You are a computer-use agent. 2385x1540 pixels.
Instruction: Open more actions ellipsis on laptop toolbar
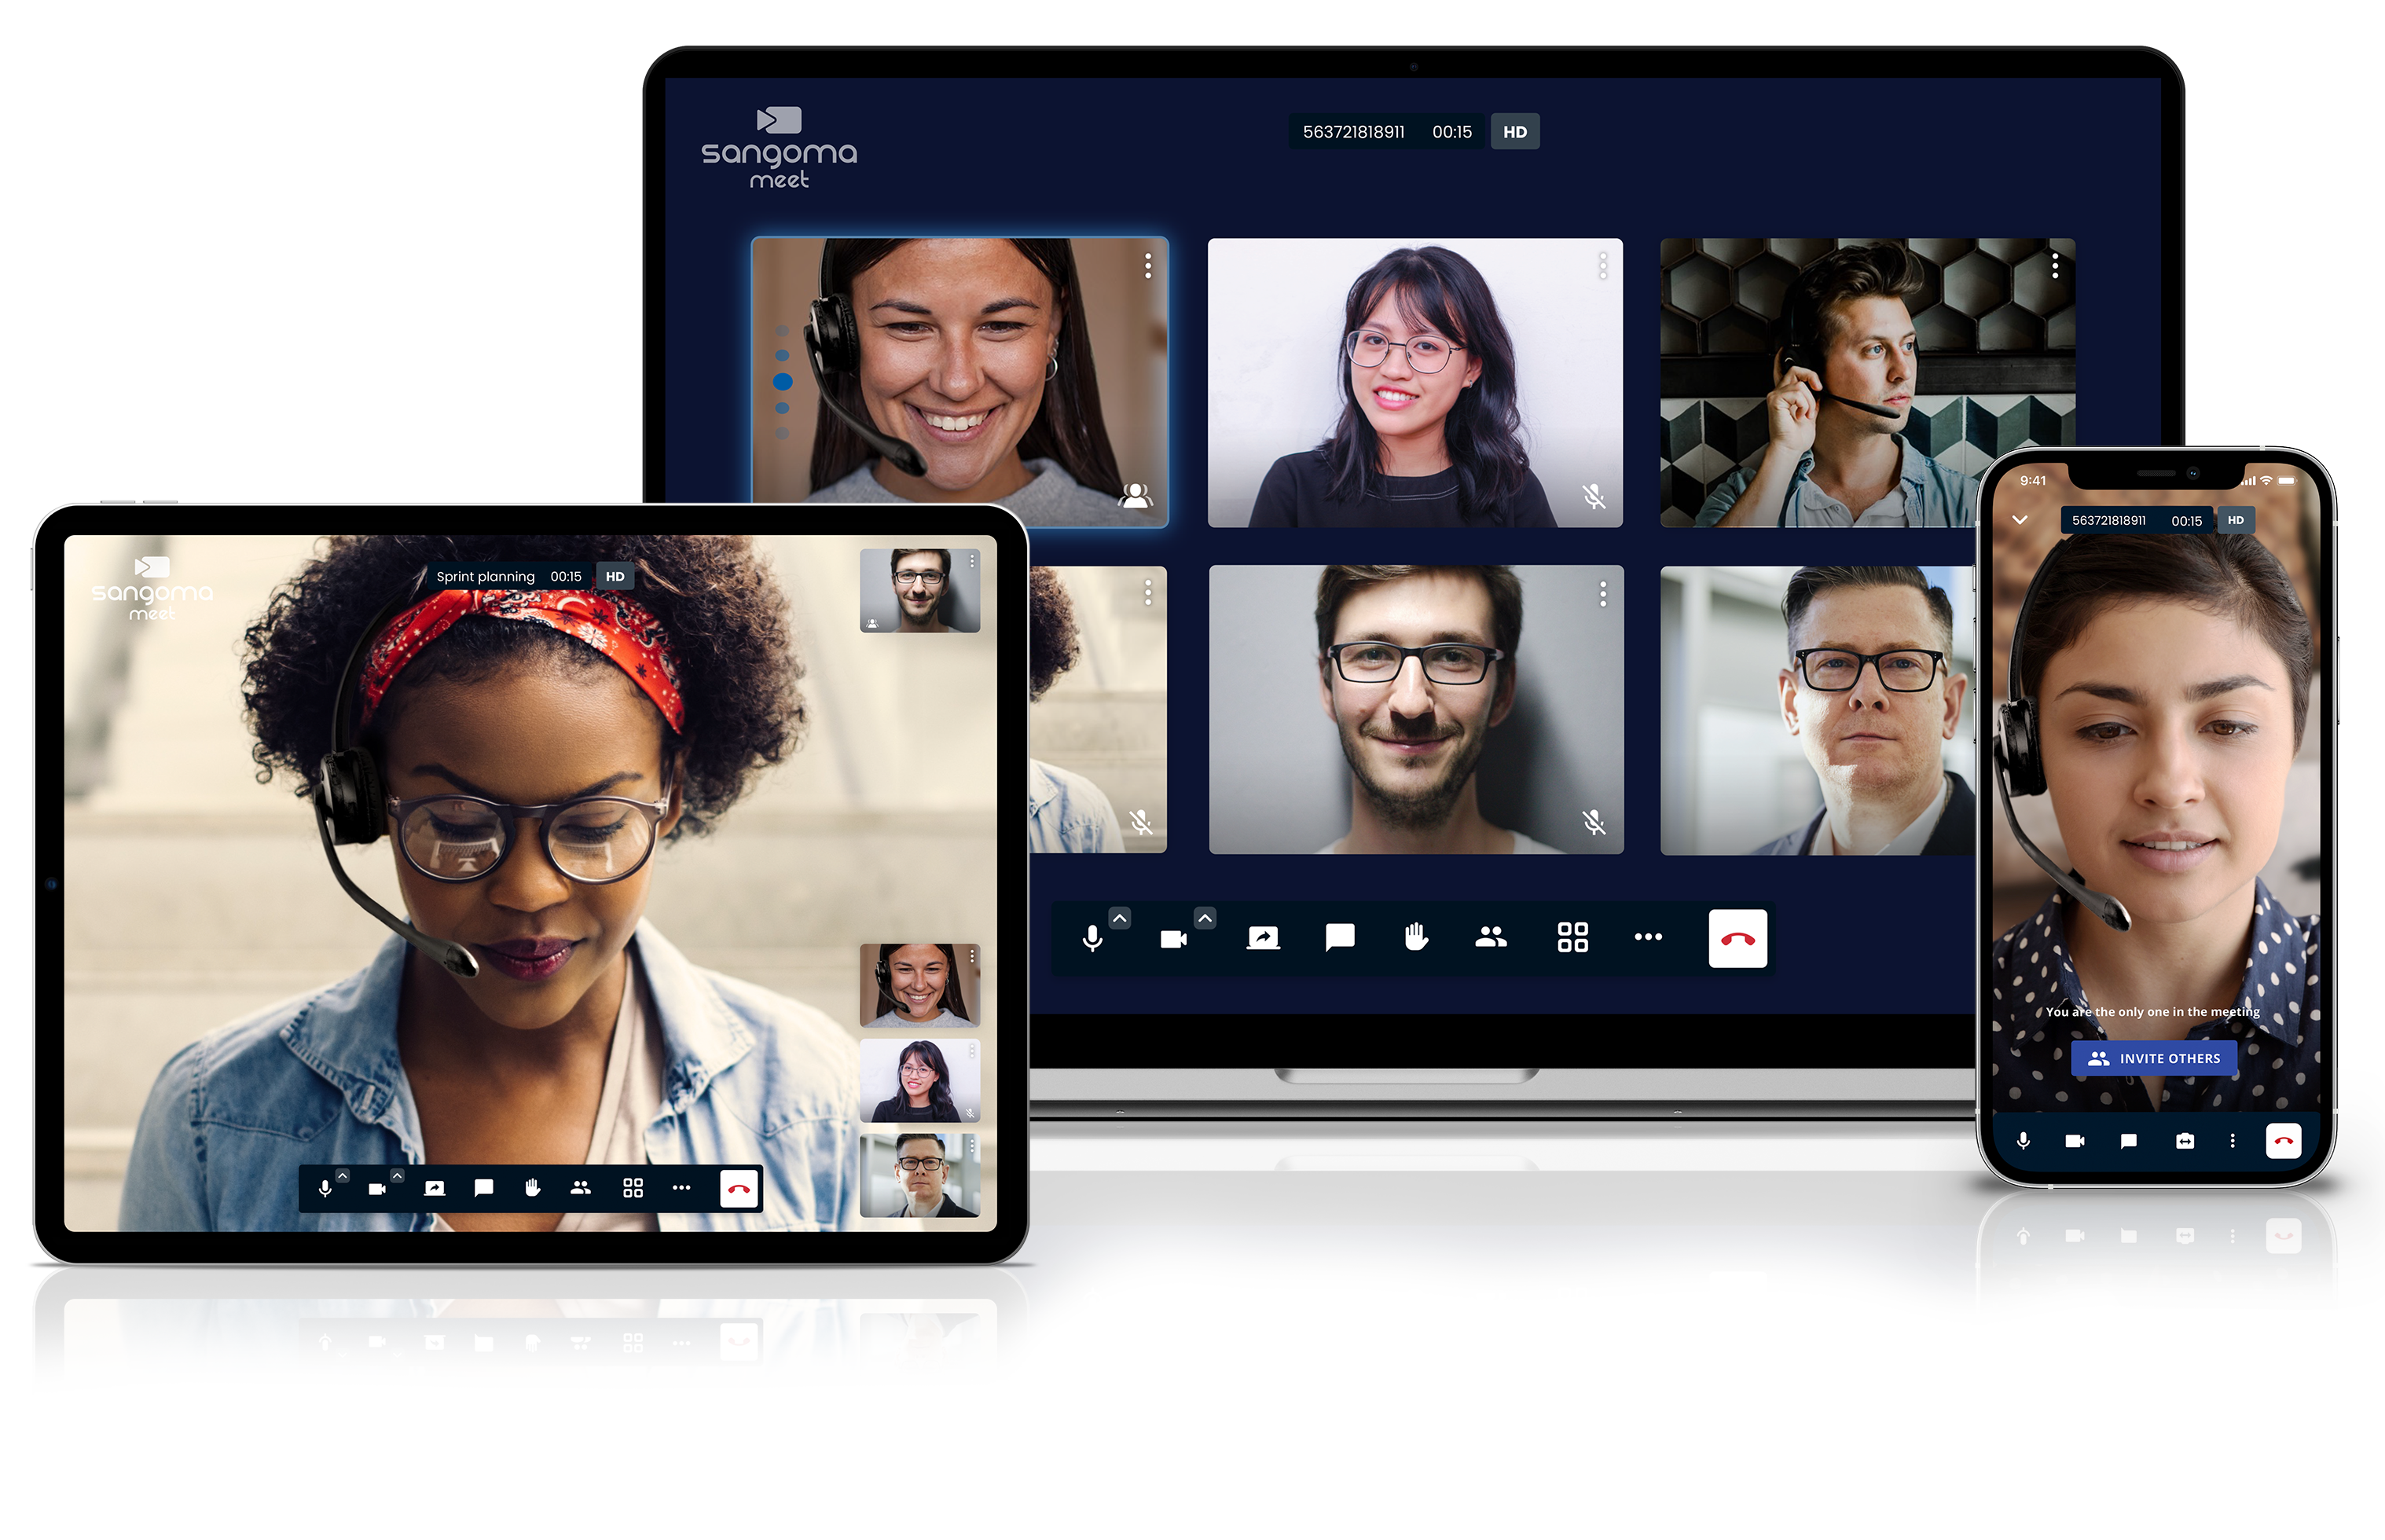pos(1648,938)
